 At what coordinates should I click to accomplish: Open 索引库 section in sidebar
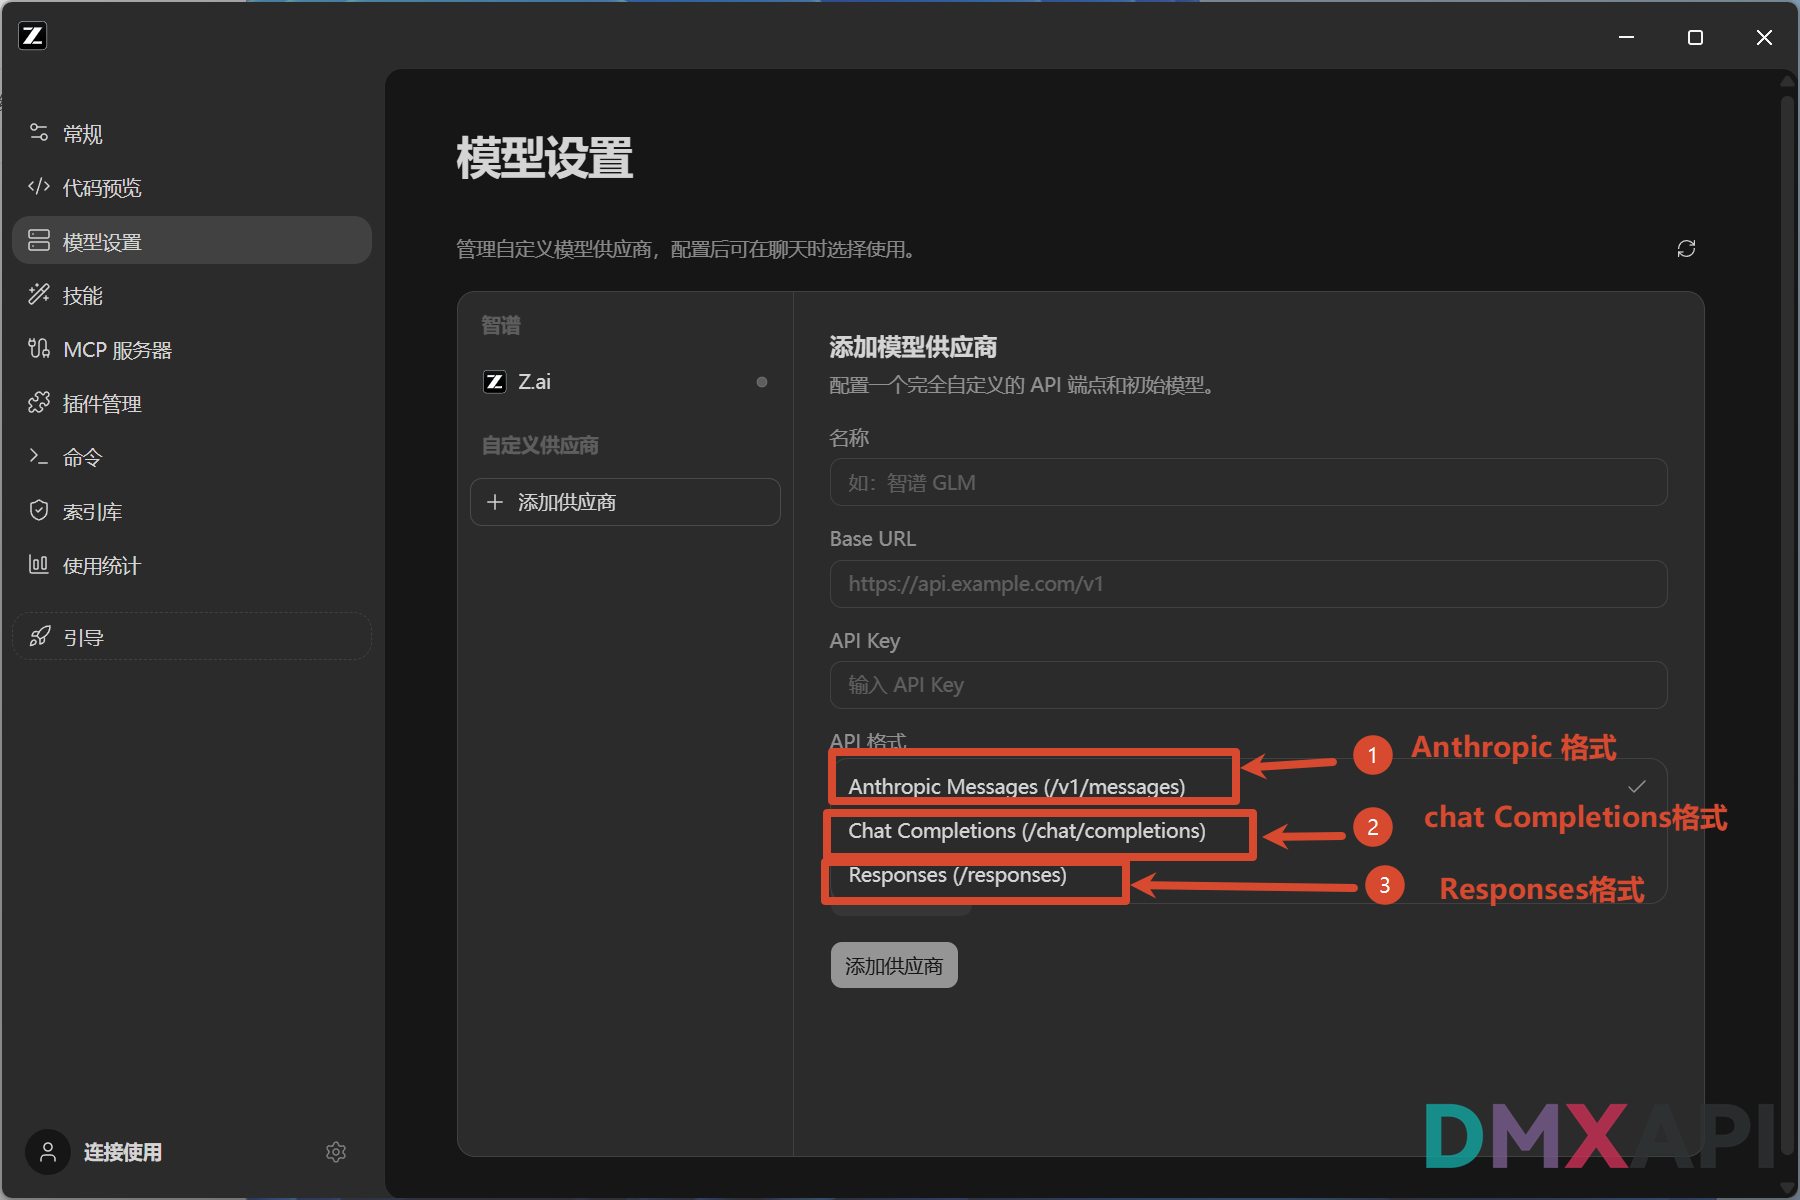click(x=192, y=512)
